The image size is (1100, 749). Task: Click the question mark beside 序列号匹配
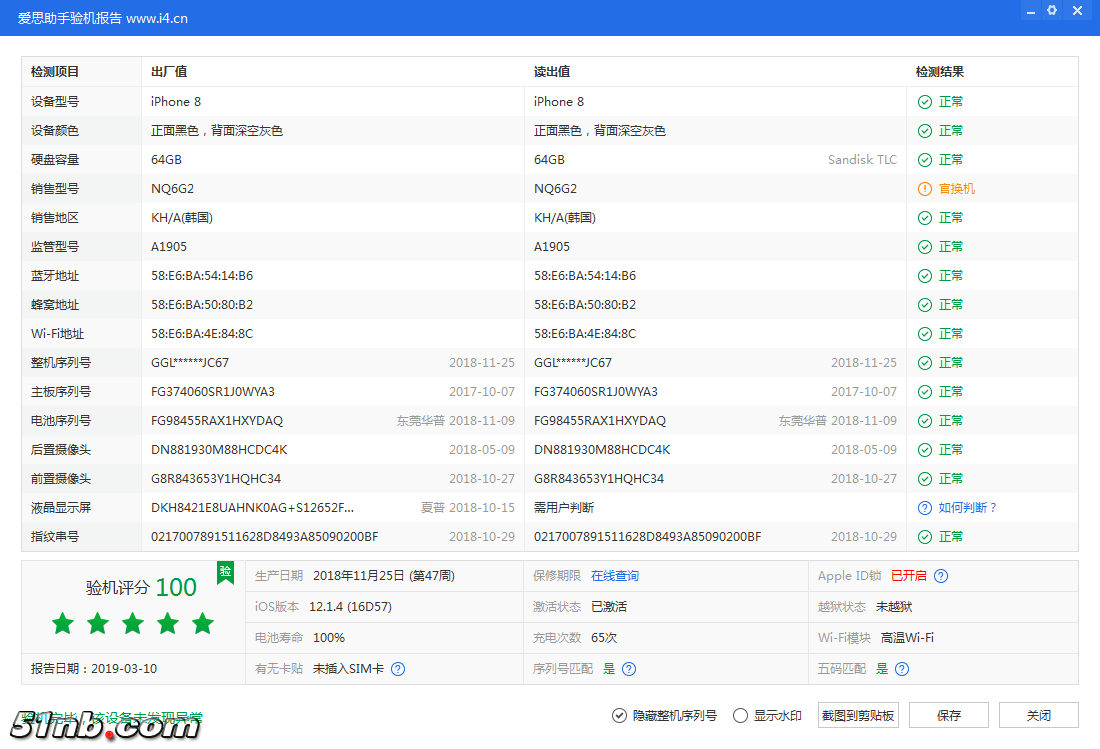(628, 668)
